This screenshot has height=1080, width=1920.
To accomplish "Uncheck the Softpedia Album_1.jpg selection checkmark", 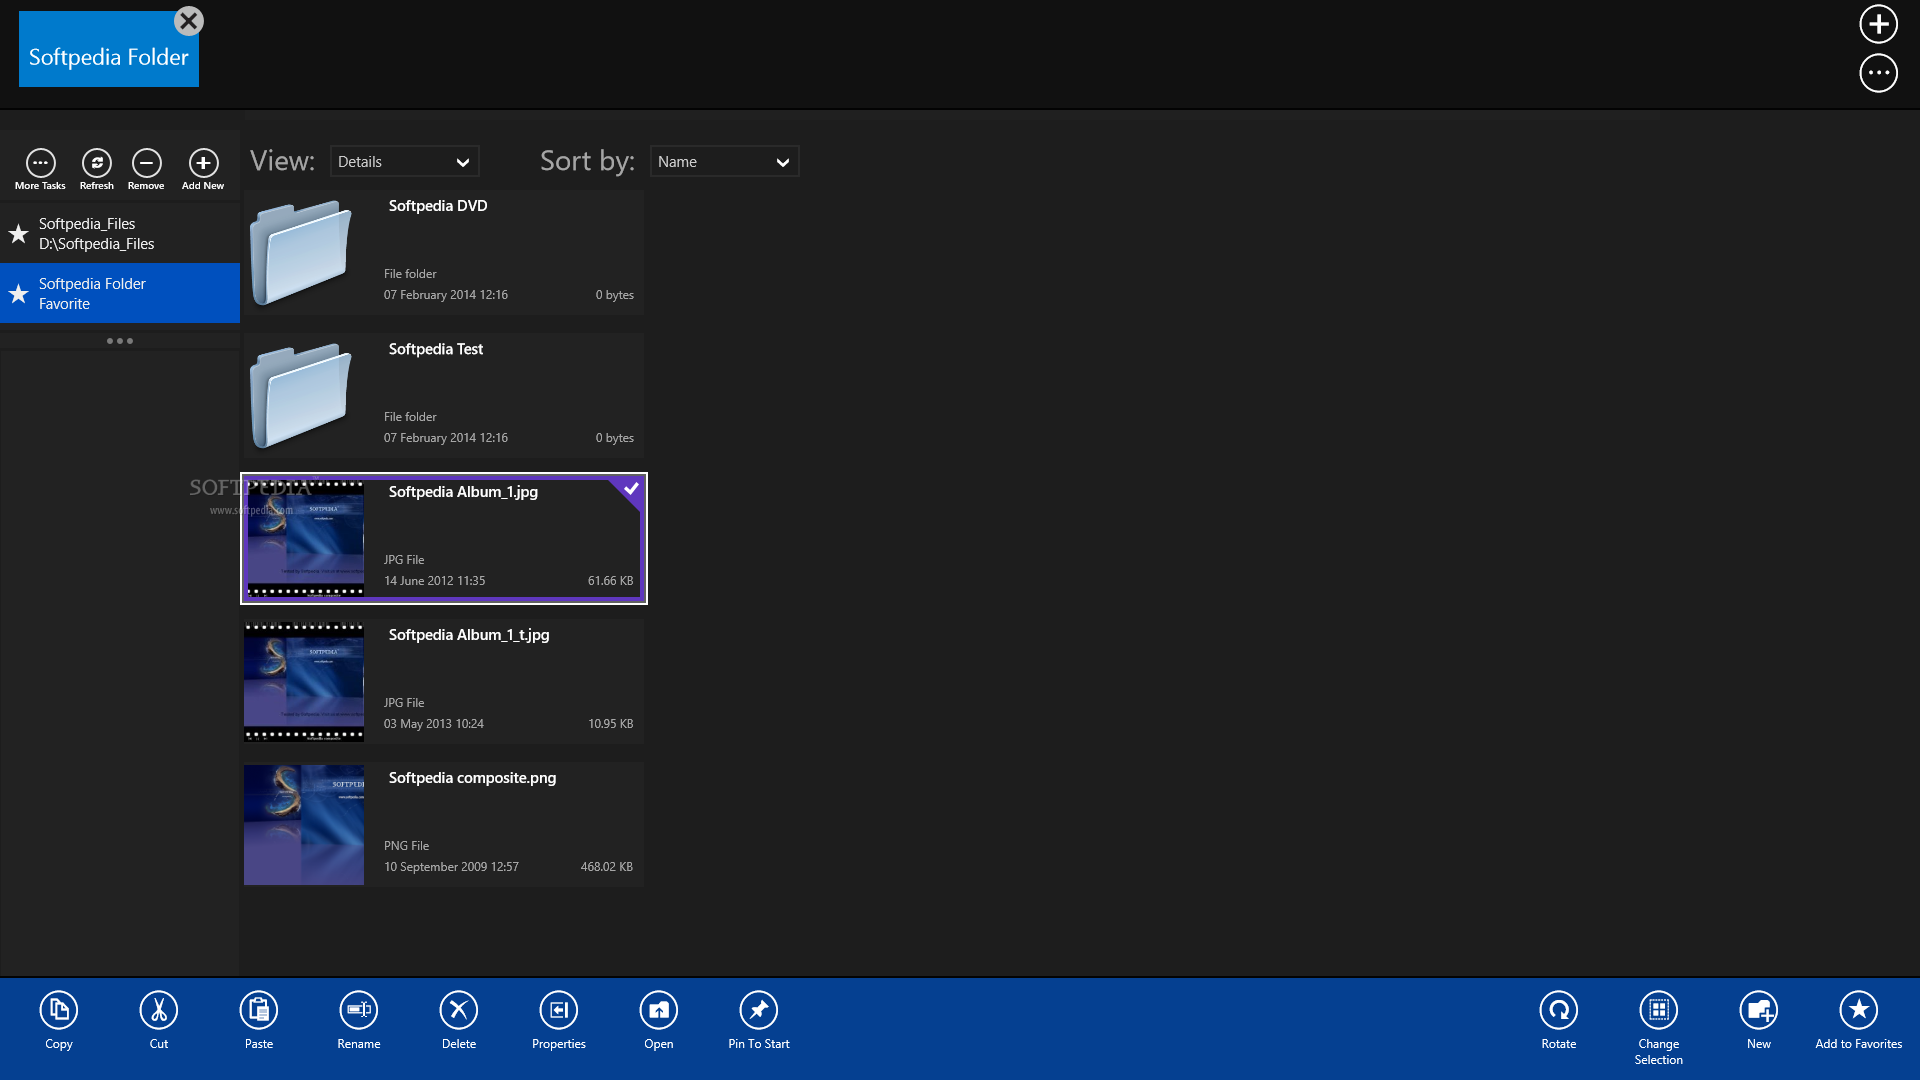I will (x=630, y=490).
